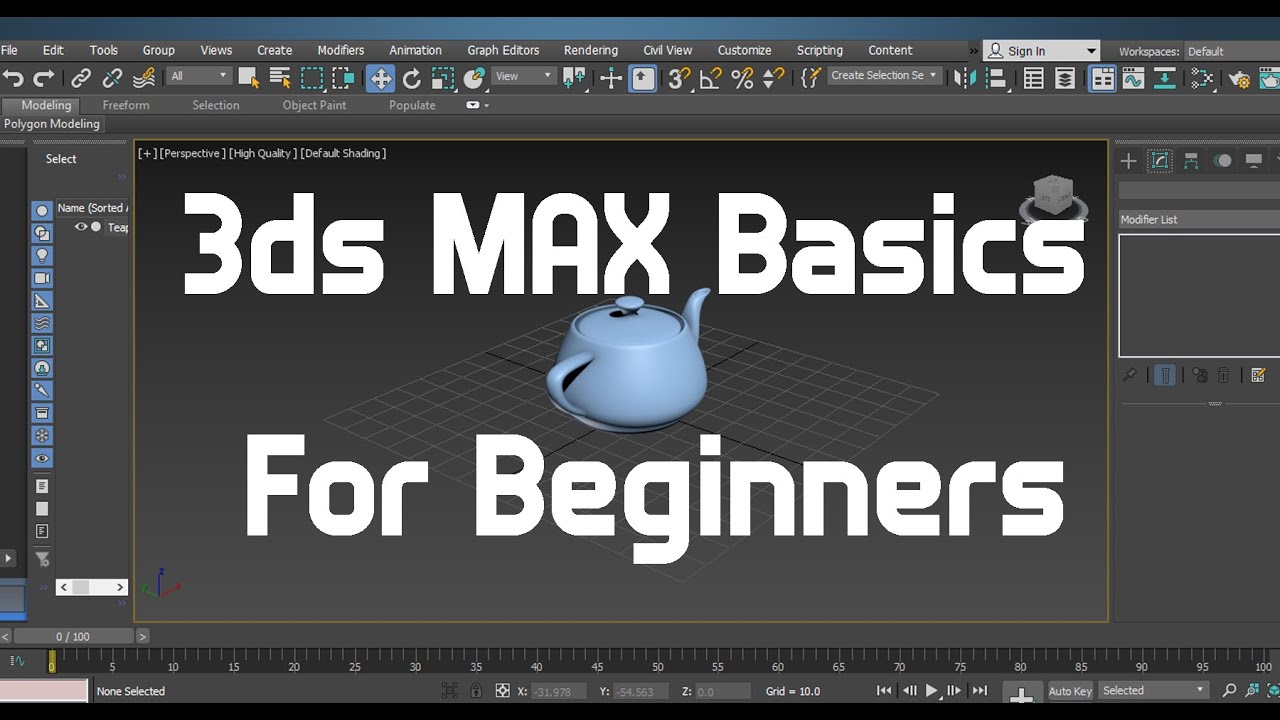
Task: Toggle Selection Lock padlock icon
Action: pos(476,690)
